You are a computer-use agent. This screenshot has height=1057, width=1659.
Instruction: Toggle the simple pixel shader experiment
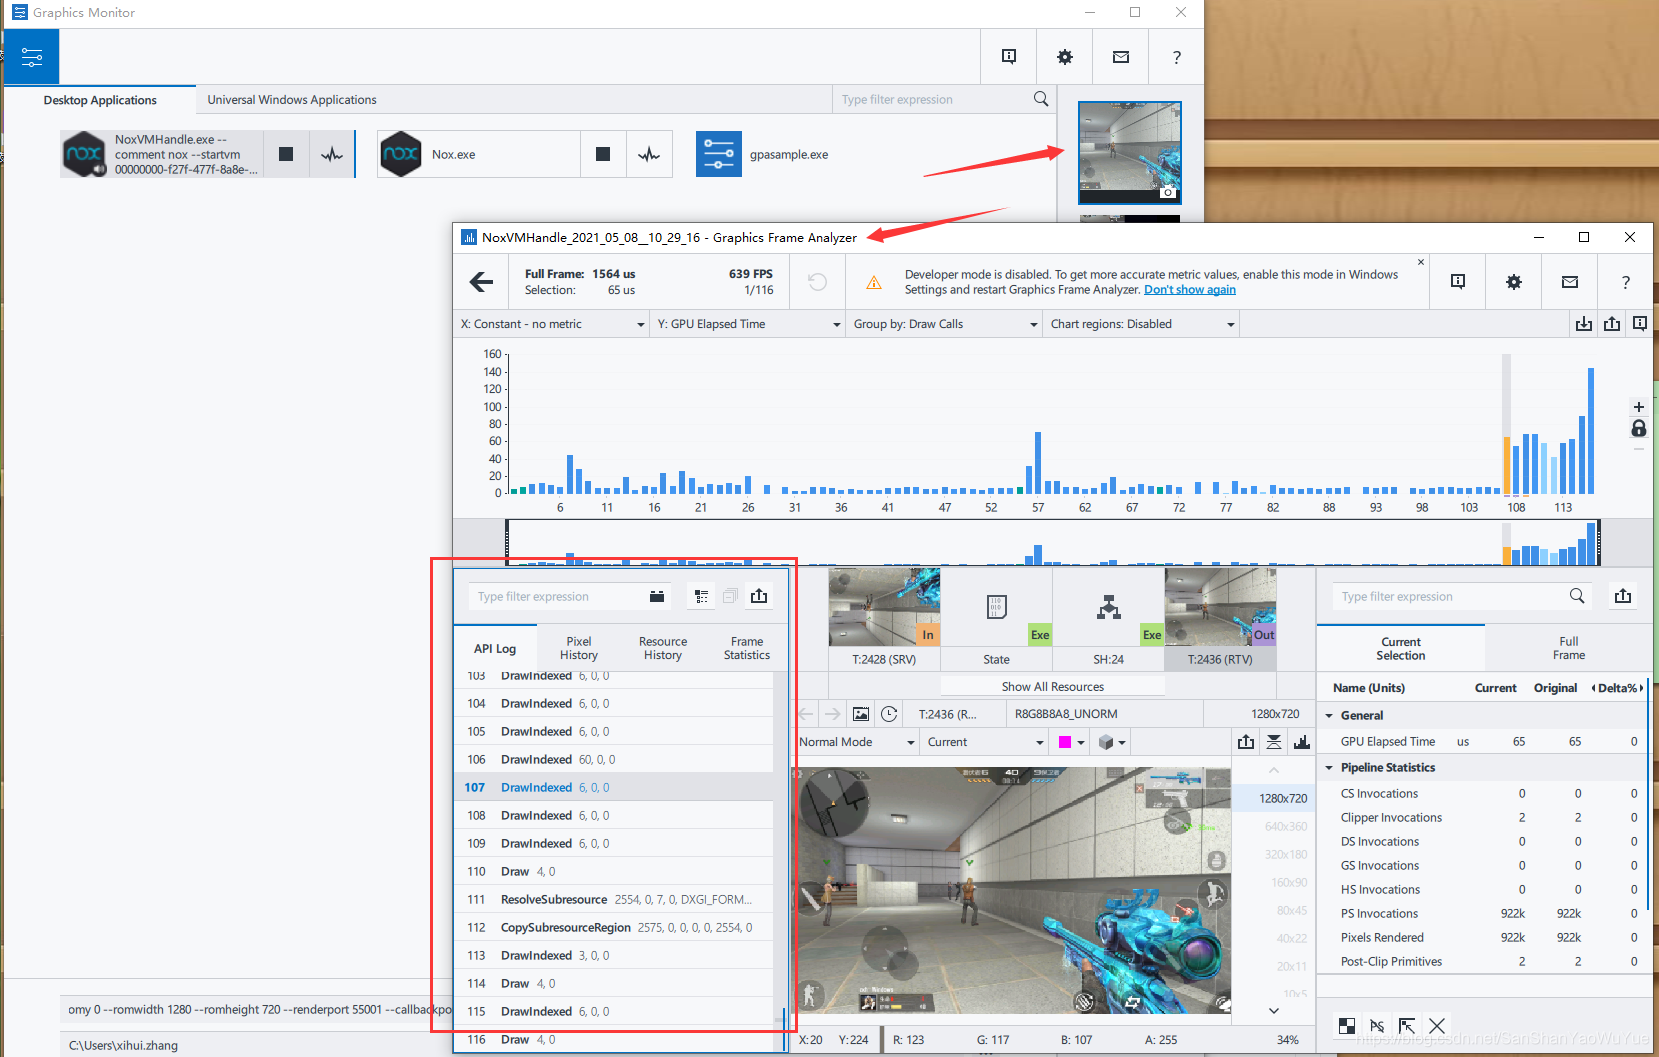pos(1377,1026)
